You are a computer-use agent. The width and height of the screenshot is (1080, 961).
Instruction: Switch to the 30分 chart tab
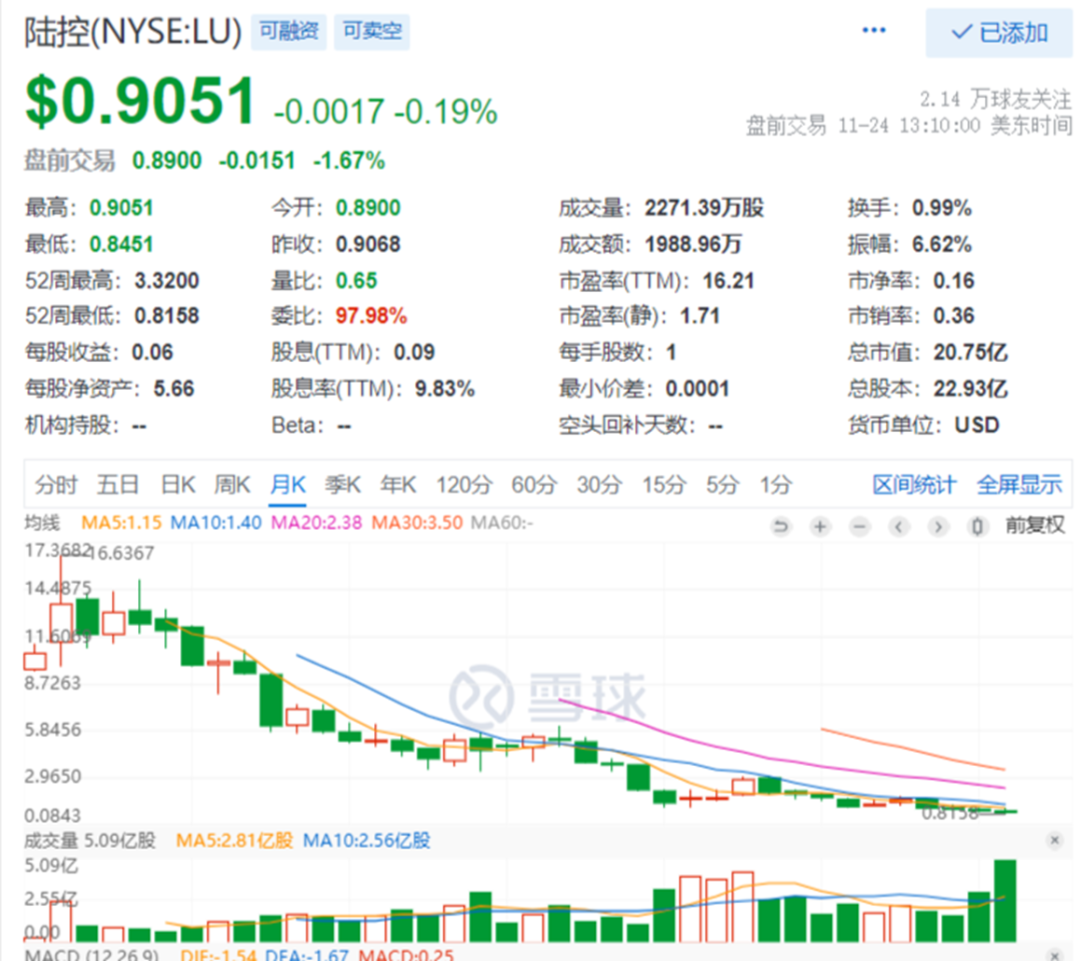[x=599, y=485]
